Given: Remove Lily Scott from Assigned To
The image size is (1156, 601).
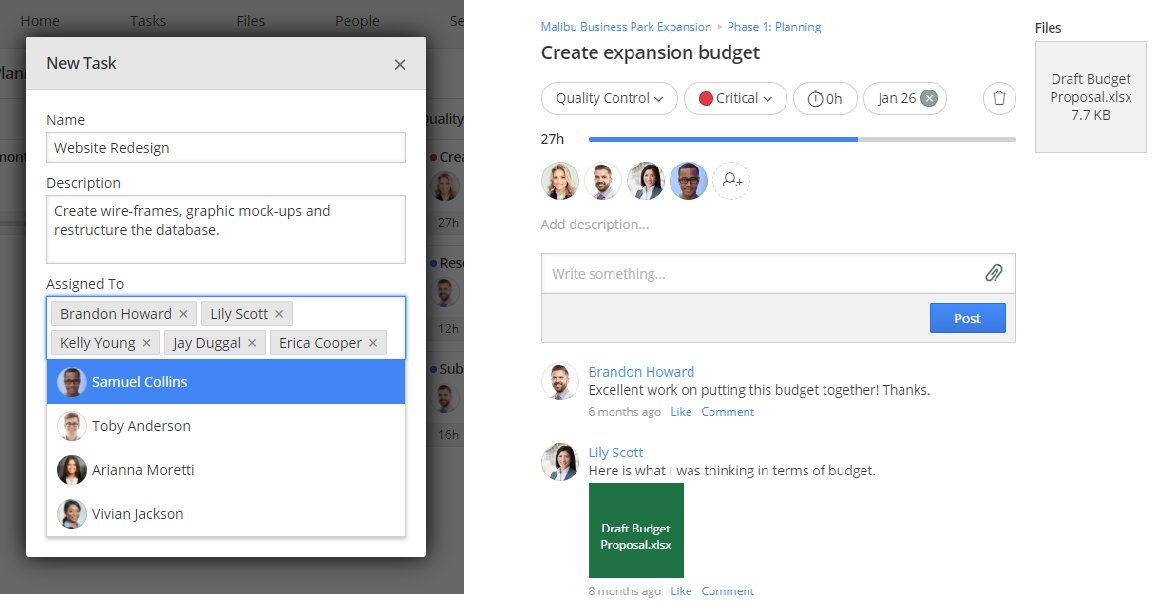Looking at the screenshot, I should 279,314.
